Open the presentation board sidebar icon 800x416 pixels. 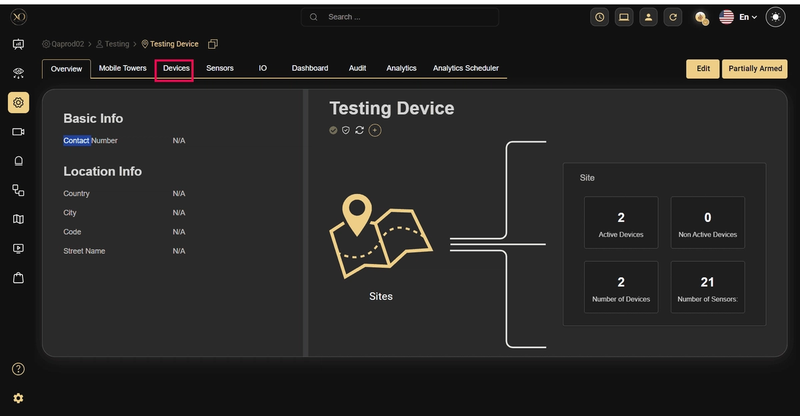pos(18,44)
